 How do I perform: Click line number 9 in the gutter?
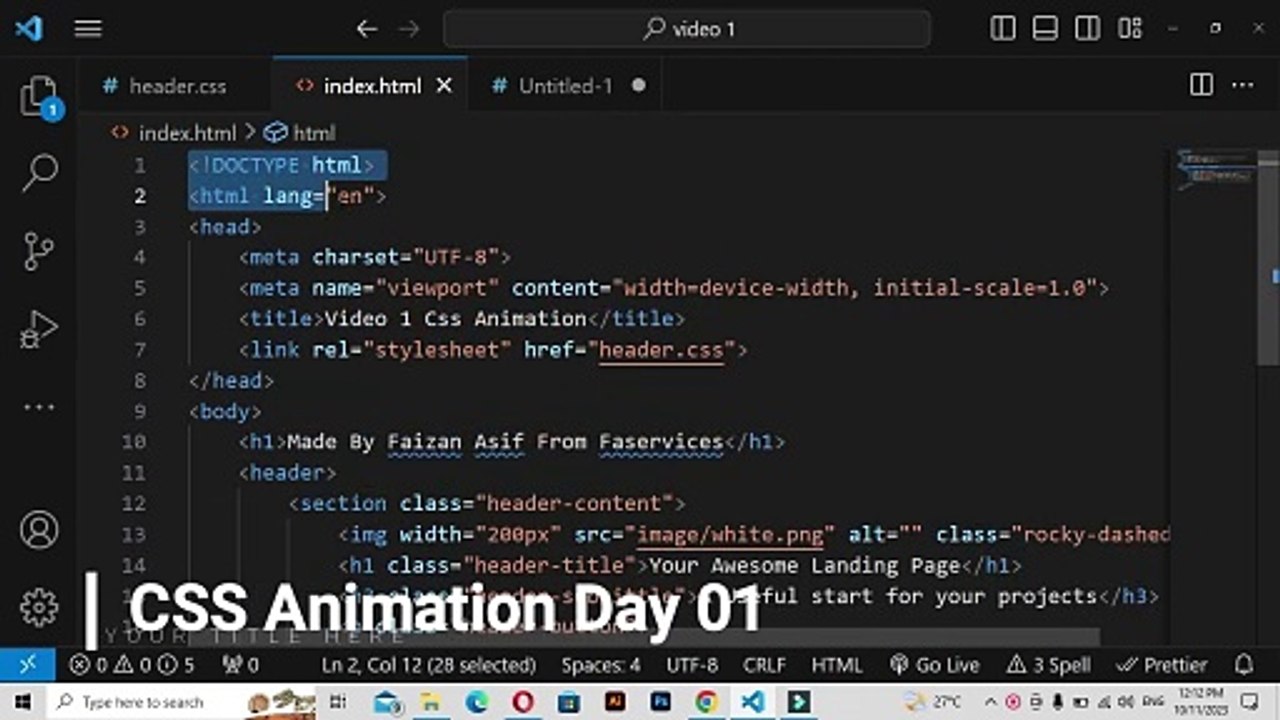139,411
